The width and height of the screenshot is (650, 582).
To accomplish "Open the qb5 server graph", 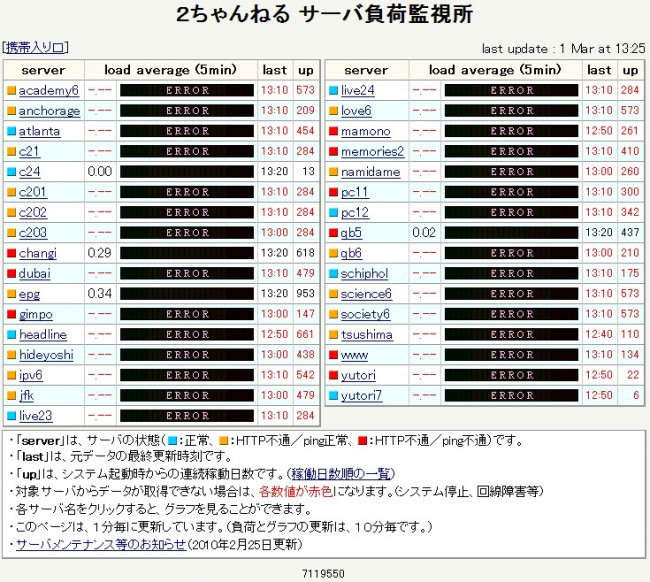I will [x=351, y=233].
